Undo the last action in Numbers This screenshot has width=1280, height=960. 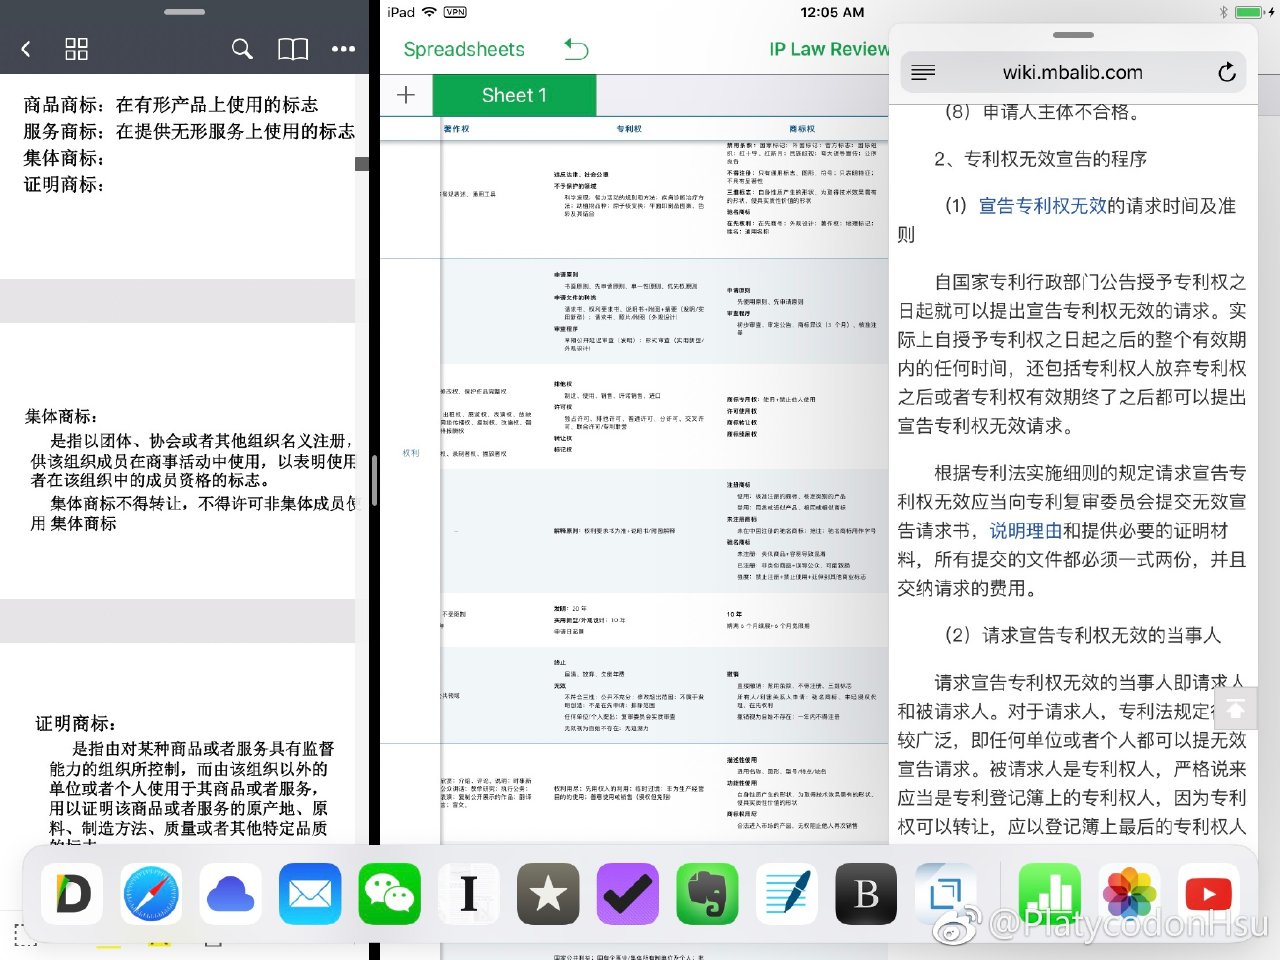(577, 49)
